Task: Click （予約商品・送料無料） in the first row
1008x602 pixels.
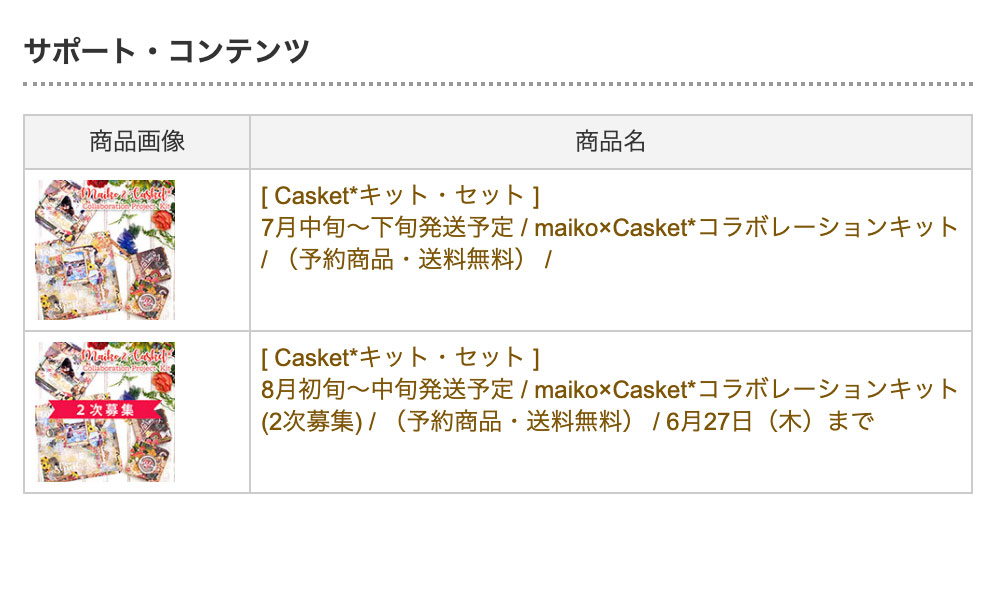Action: click(407, 259)
